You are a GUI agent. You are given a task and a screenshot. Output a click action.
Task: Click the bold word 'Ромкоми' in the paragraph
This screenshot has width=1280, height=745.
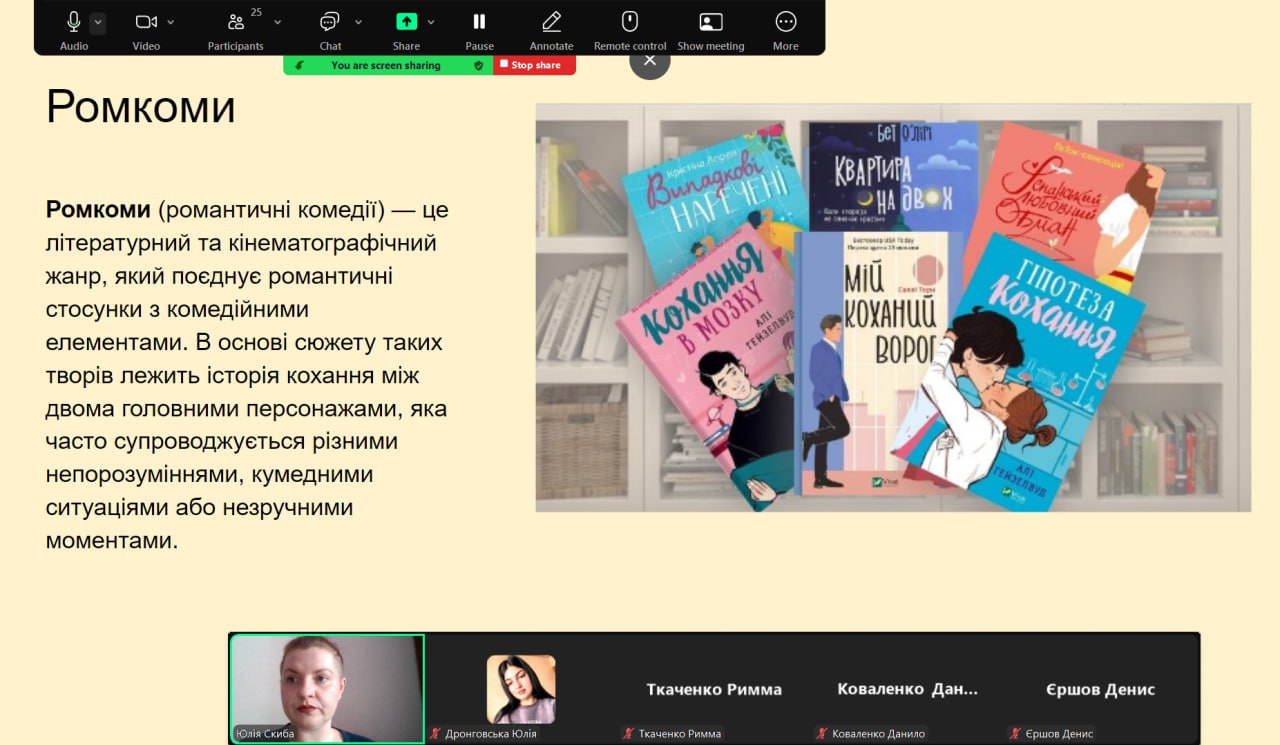(x=98, y=210)
